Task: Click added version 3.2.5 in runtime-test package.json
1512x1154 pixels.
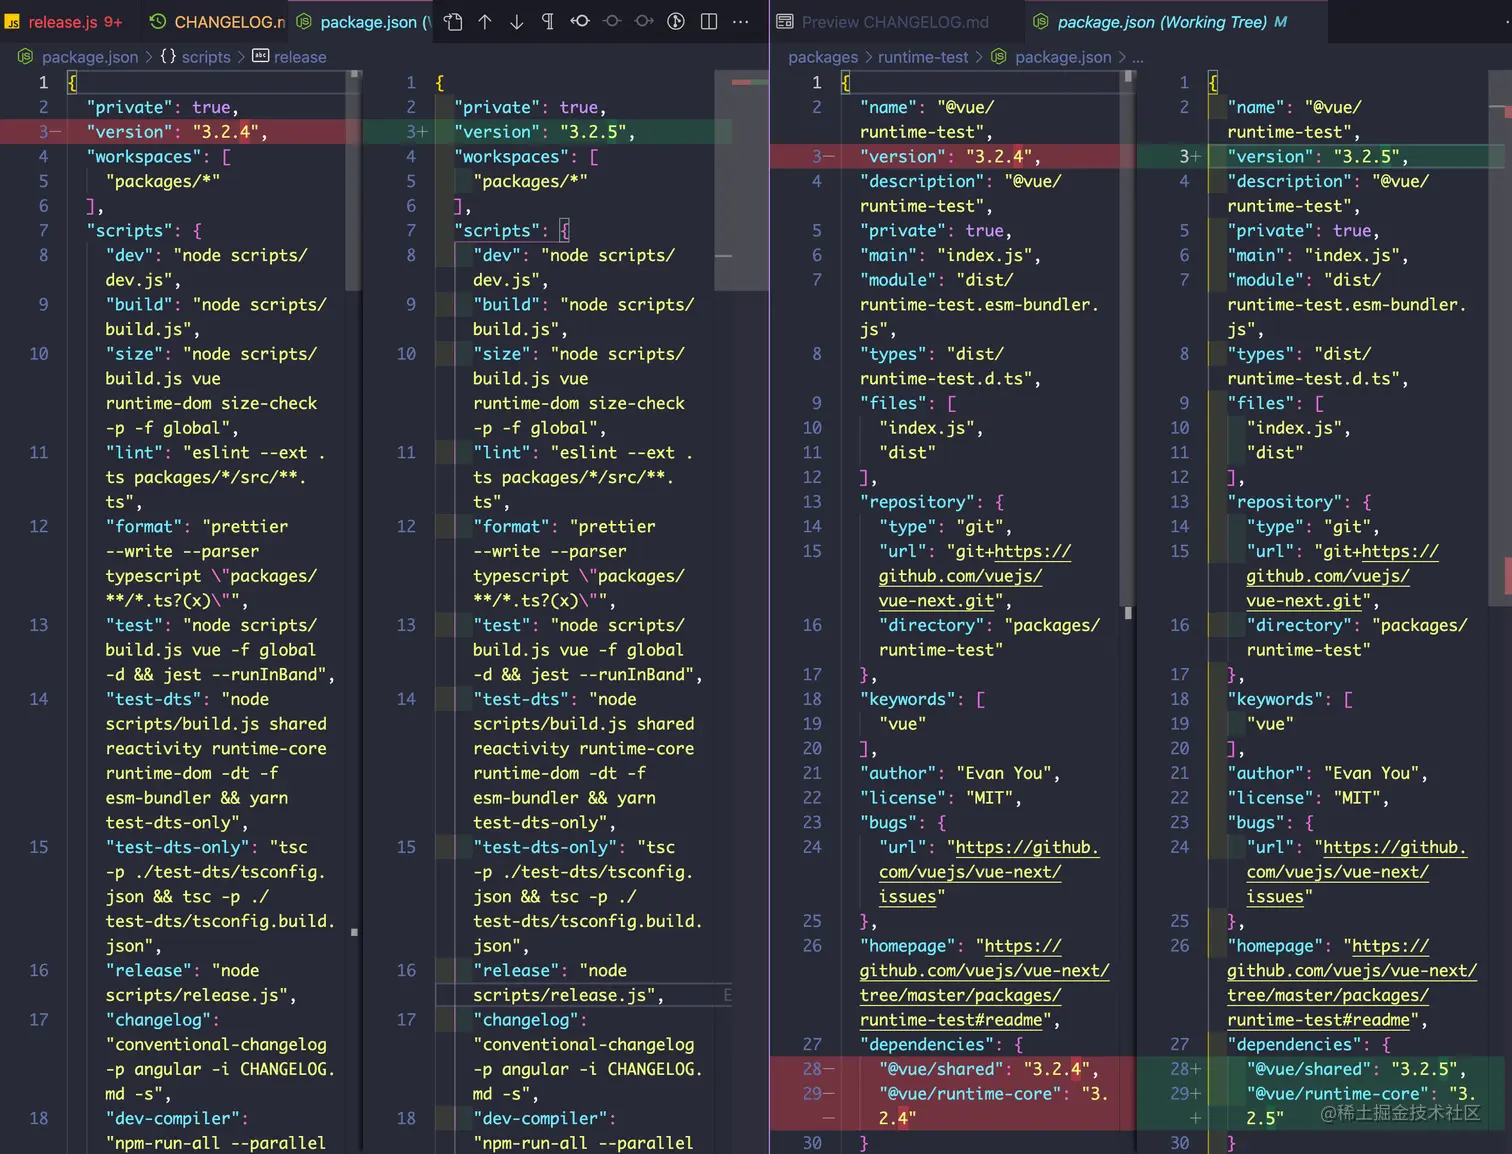Action: pyautogui.click(x=1320, y=156)
